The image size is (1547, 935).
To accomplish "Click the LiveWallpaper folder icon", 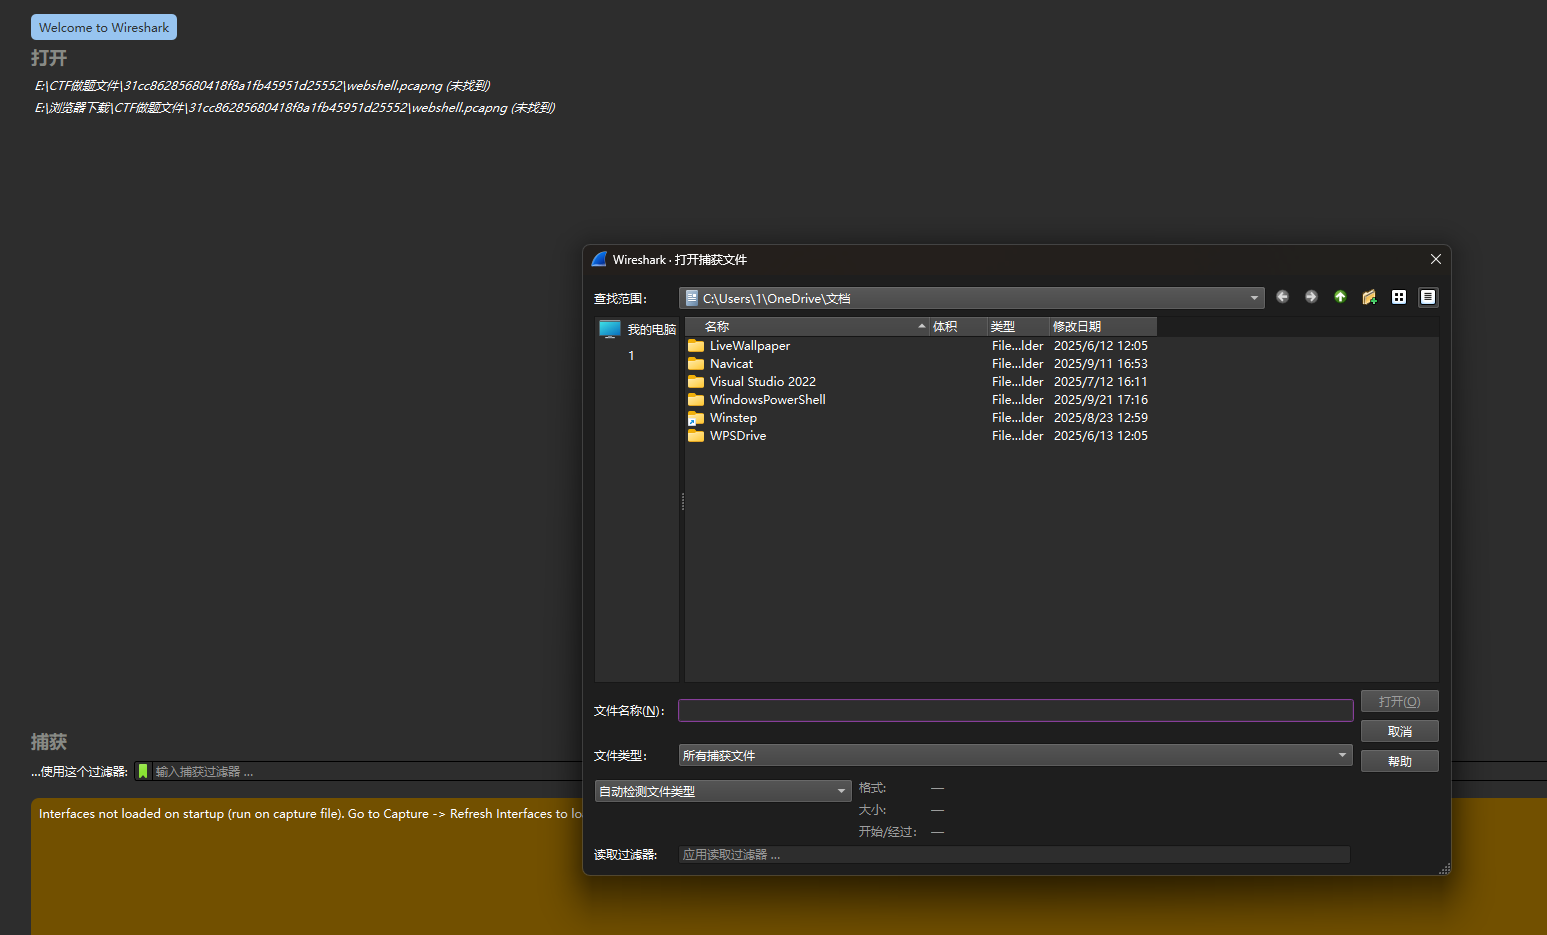I will [x=696, y=346].
